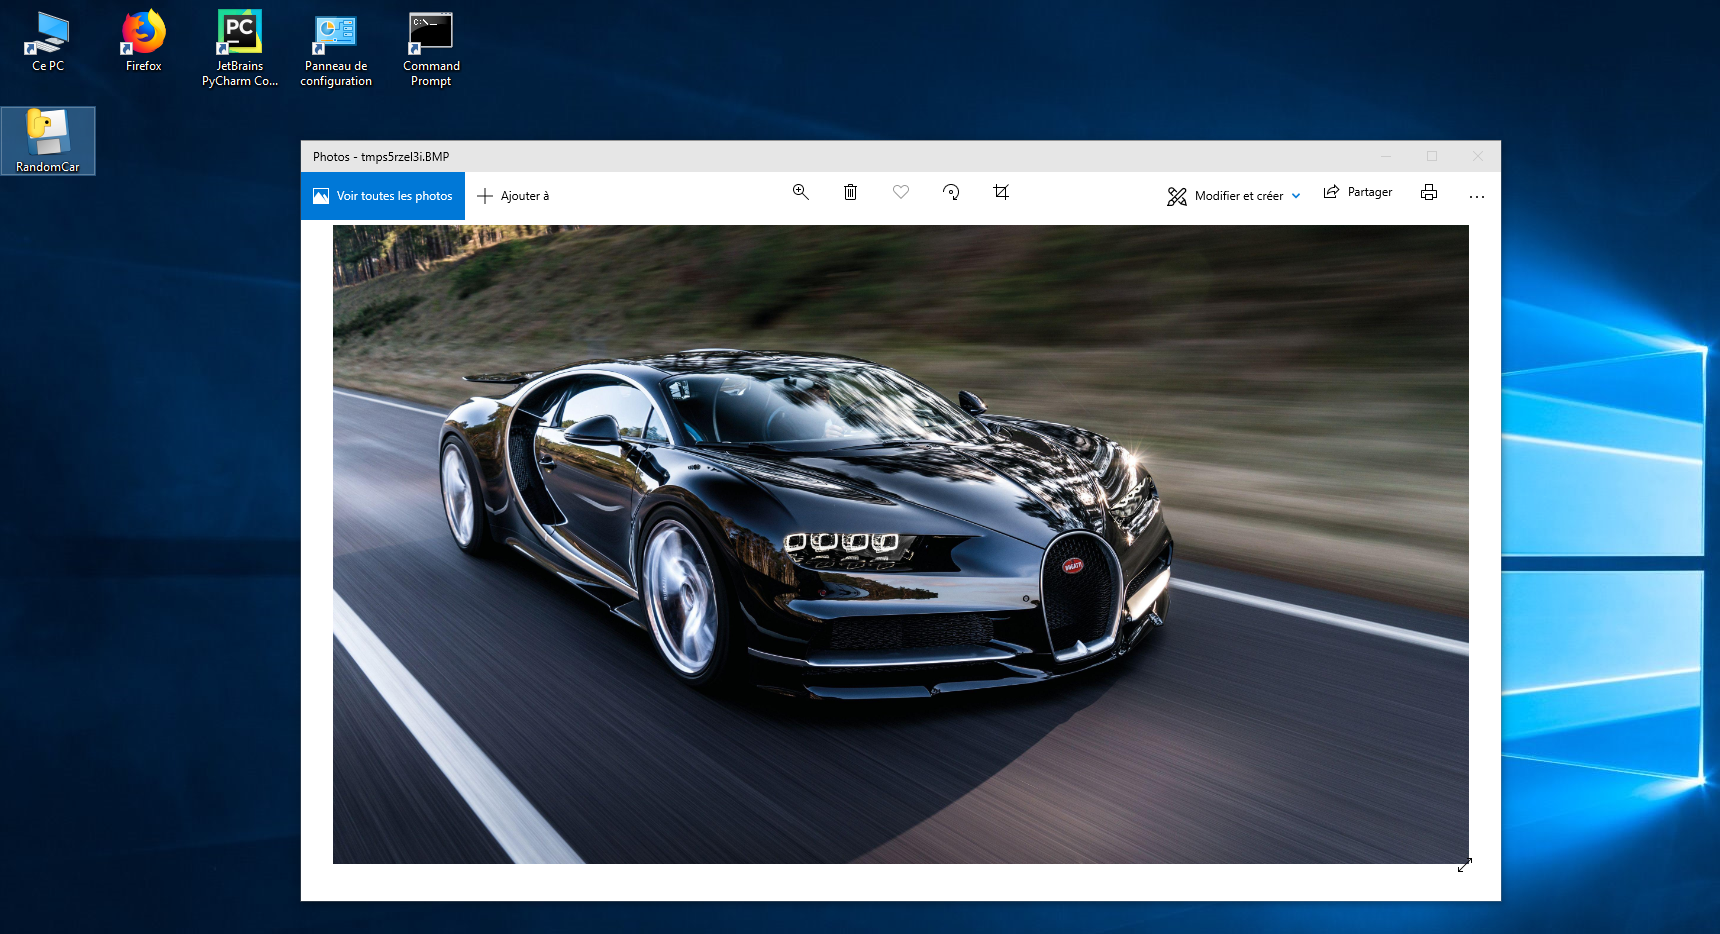Maximize the Photos window

1432,156
